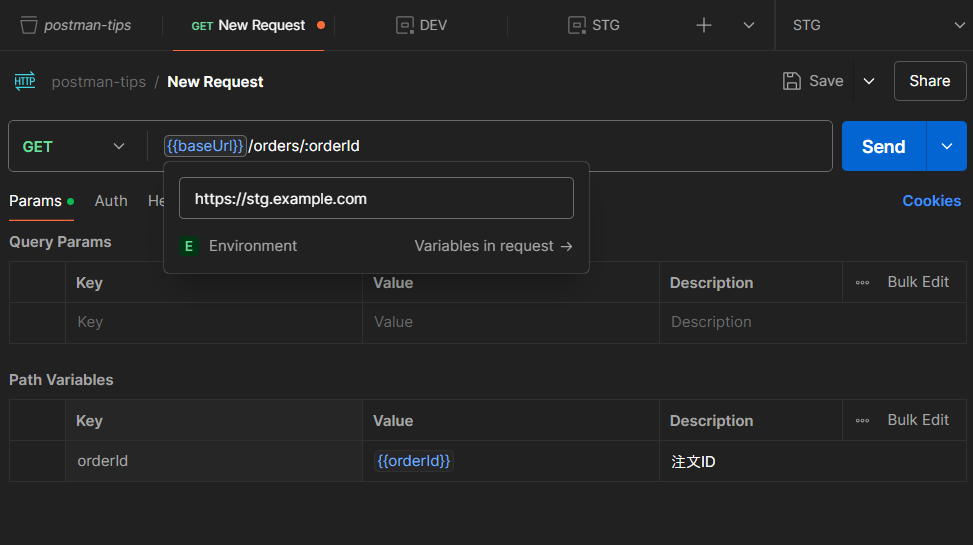Click the DEV tab environment icon
This screenshot has height=545, width=973.
coord(404,25)
